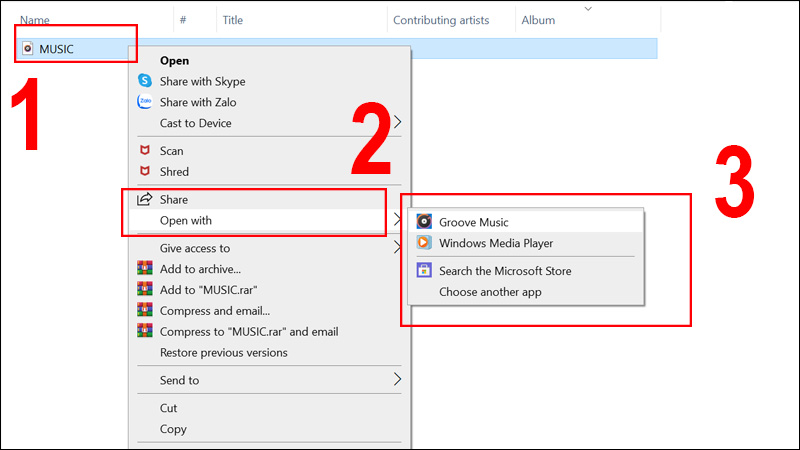Click the Share arrow icon
Image resolution: width=800 pixels, height=450 pixels.
click(x=144, y=198)
